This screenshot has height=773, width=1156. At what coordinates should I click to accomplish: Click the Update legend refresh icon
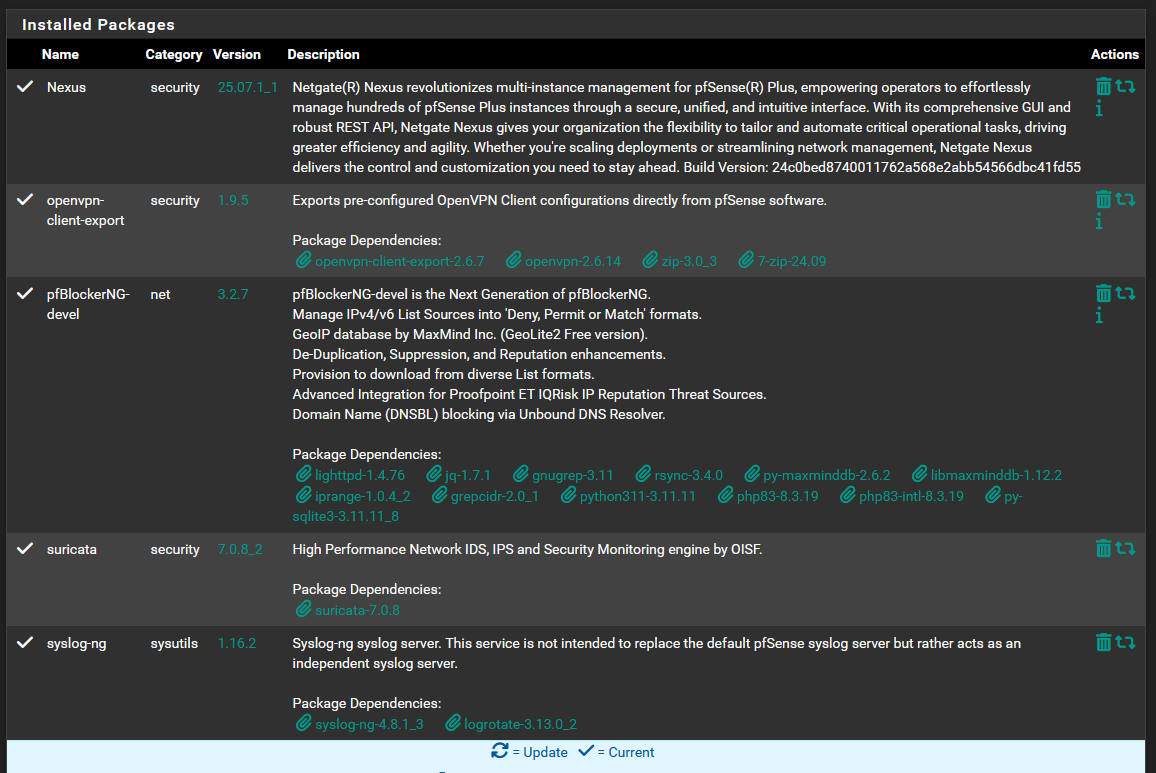click(499, 751)
